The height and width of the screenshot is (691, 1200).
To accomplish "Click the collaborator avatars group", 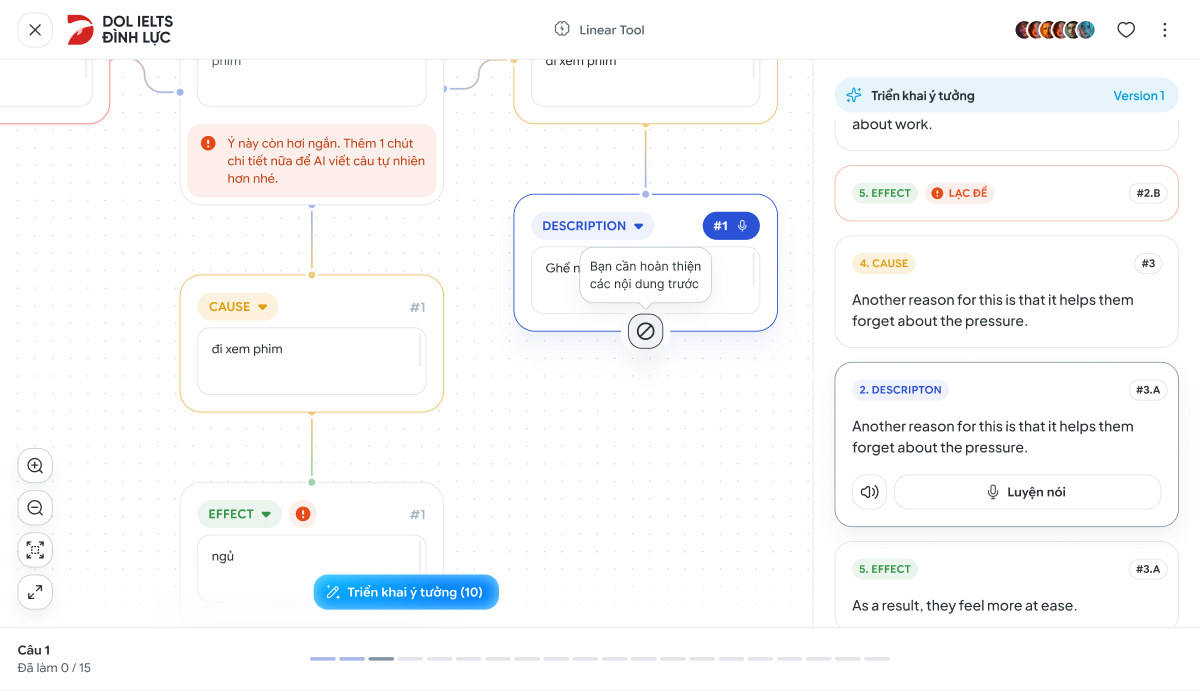I will 1055,30.
